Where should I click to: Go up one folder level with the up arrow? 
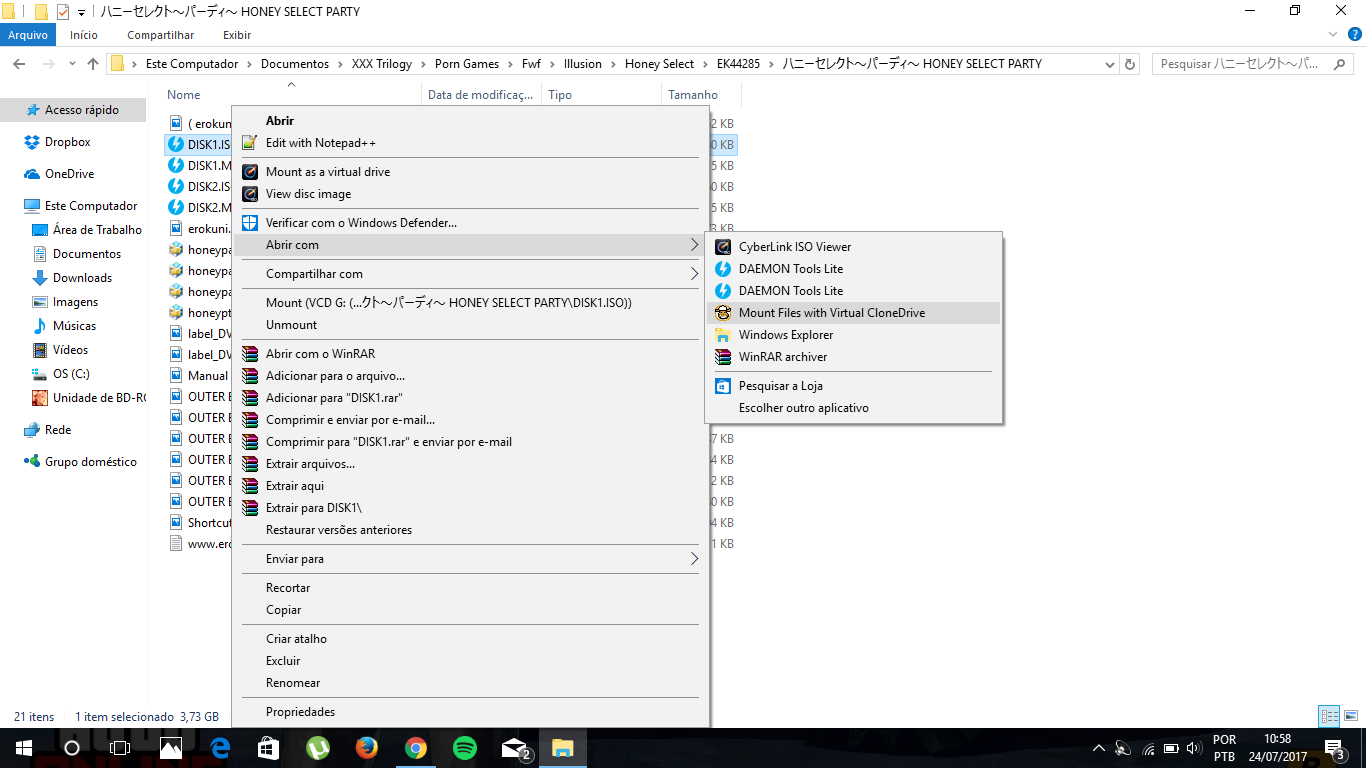point(93,64)
